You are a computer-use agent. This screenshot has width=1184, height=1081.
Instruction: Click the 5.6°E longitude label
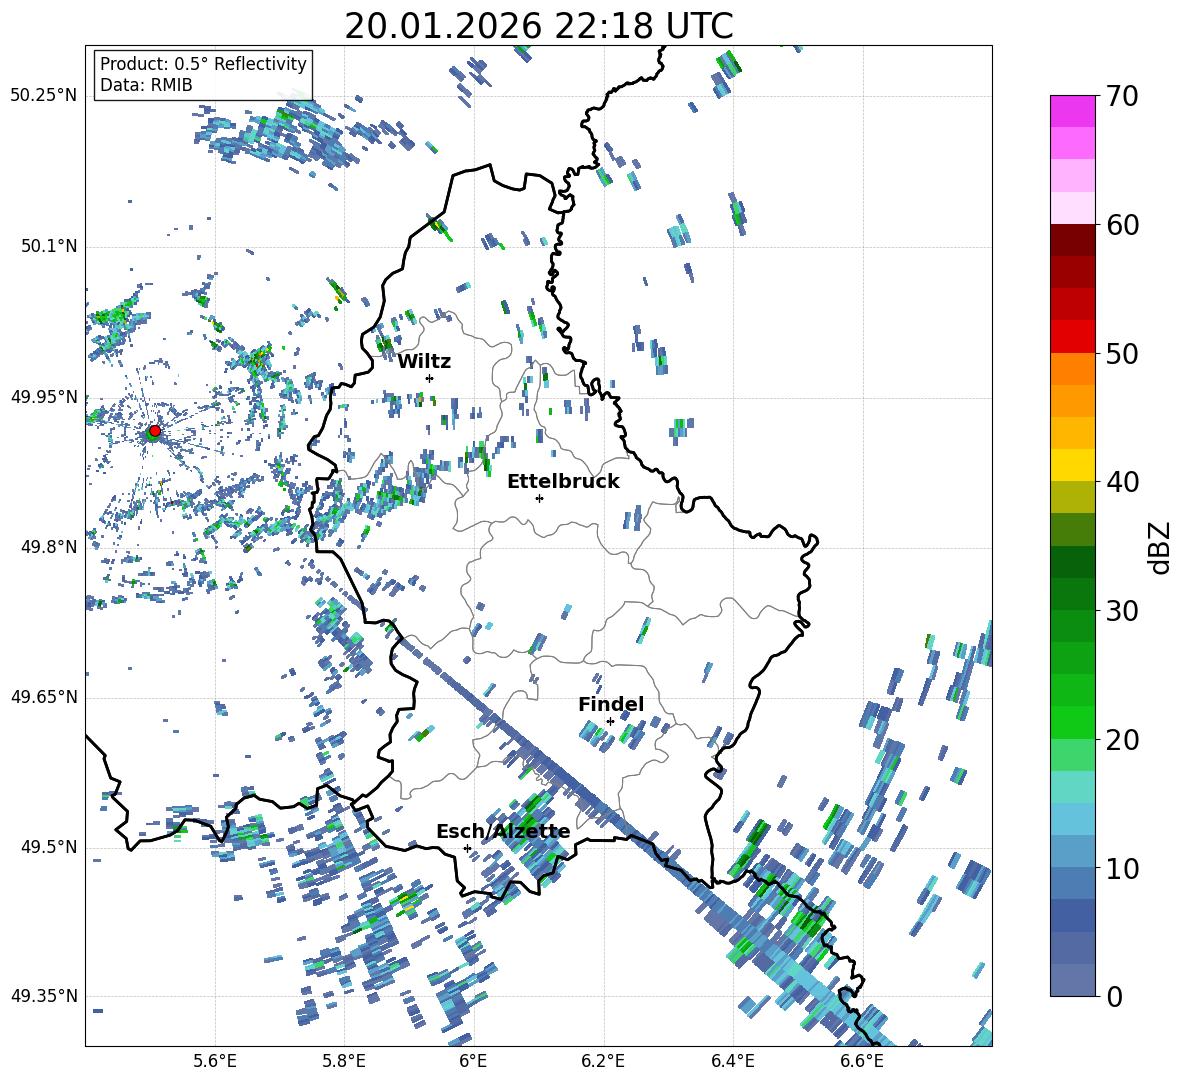point(215,1061)
